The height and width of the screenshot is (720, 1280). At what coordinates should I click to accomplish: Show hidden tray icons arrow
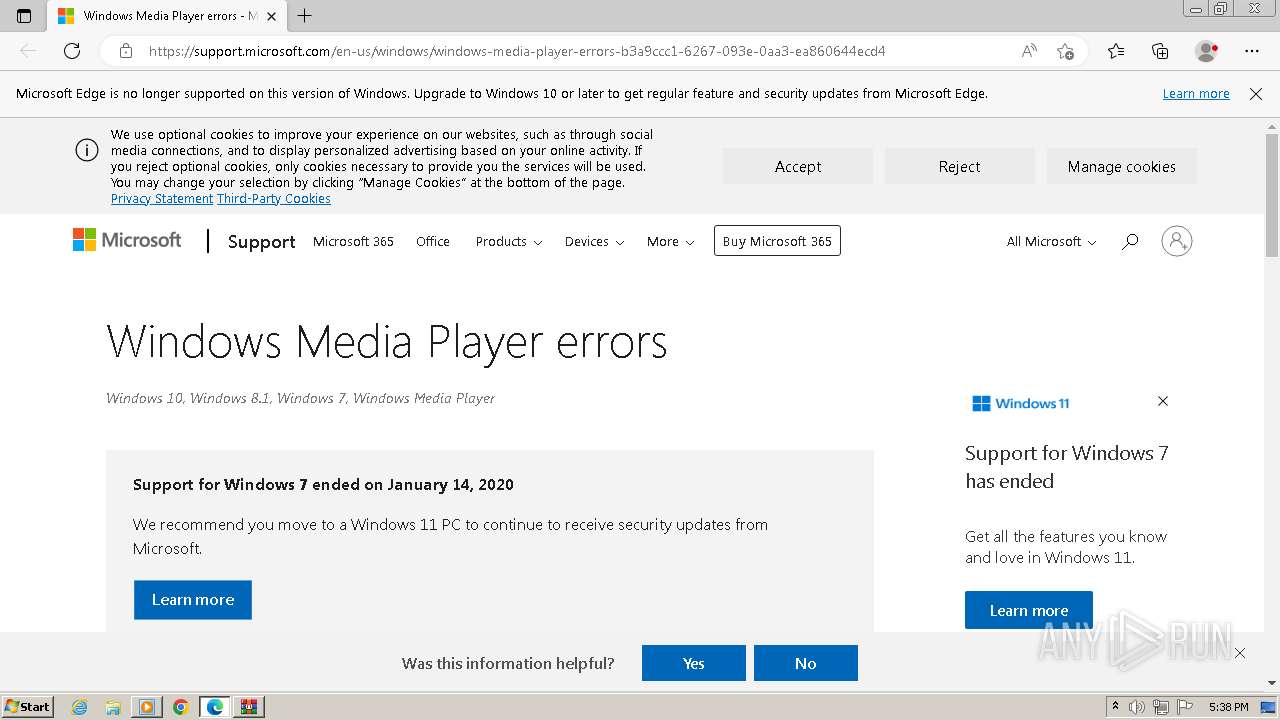1115,707
